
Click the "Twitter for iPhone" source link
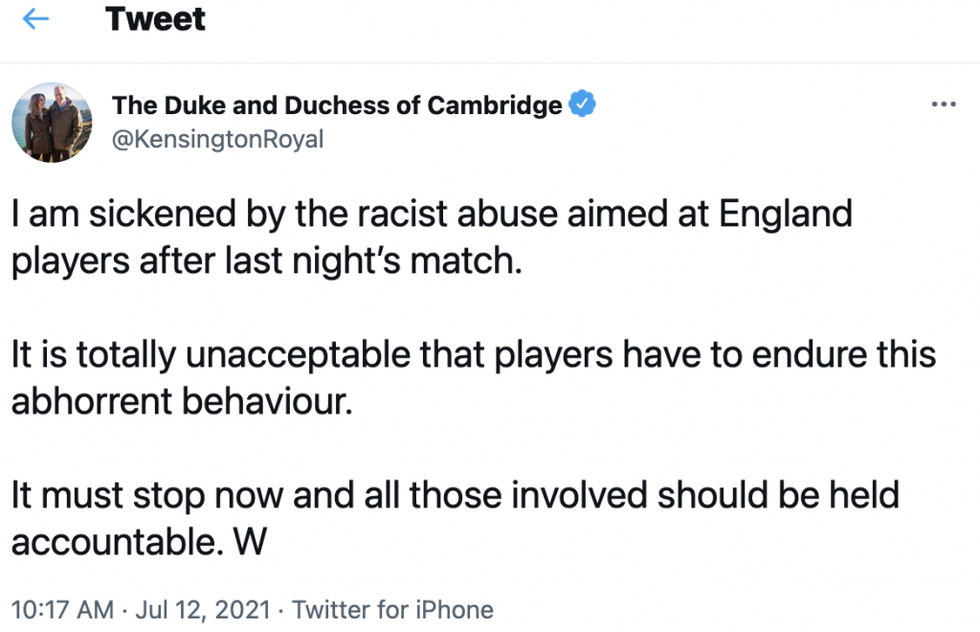(393, 609)
